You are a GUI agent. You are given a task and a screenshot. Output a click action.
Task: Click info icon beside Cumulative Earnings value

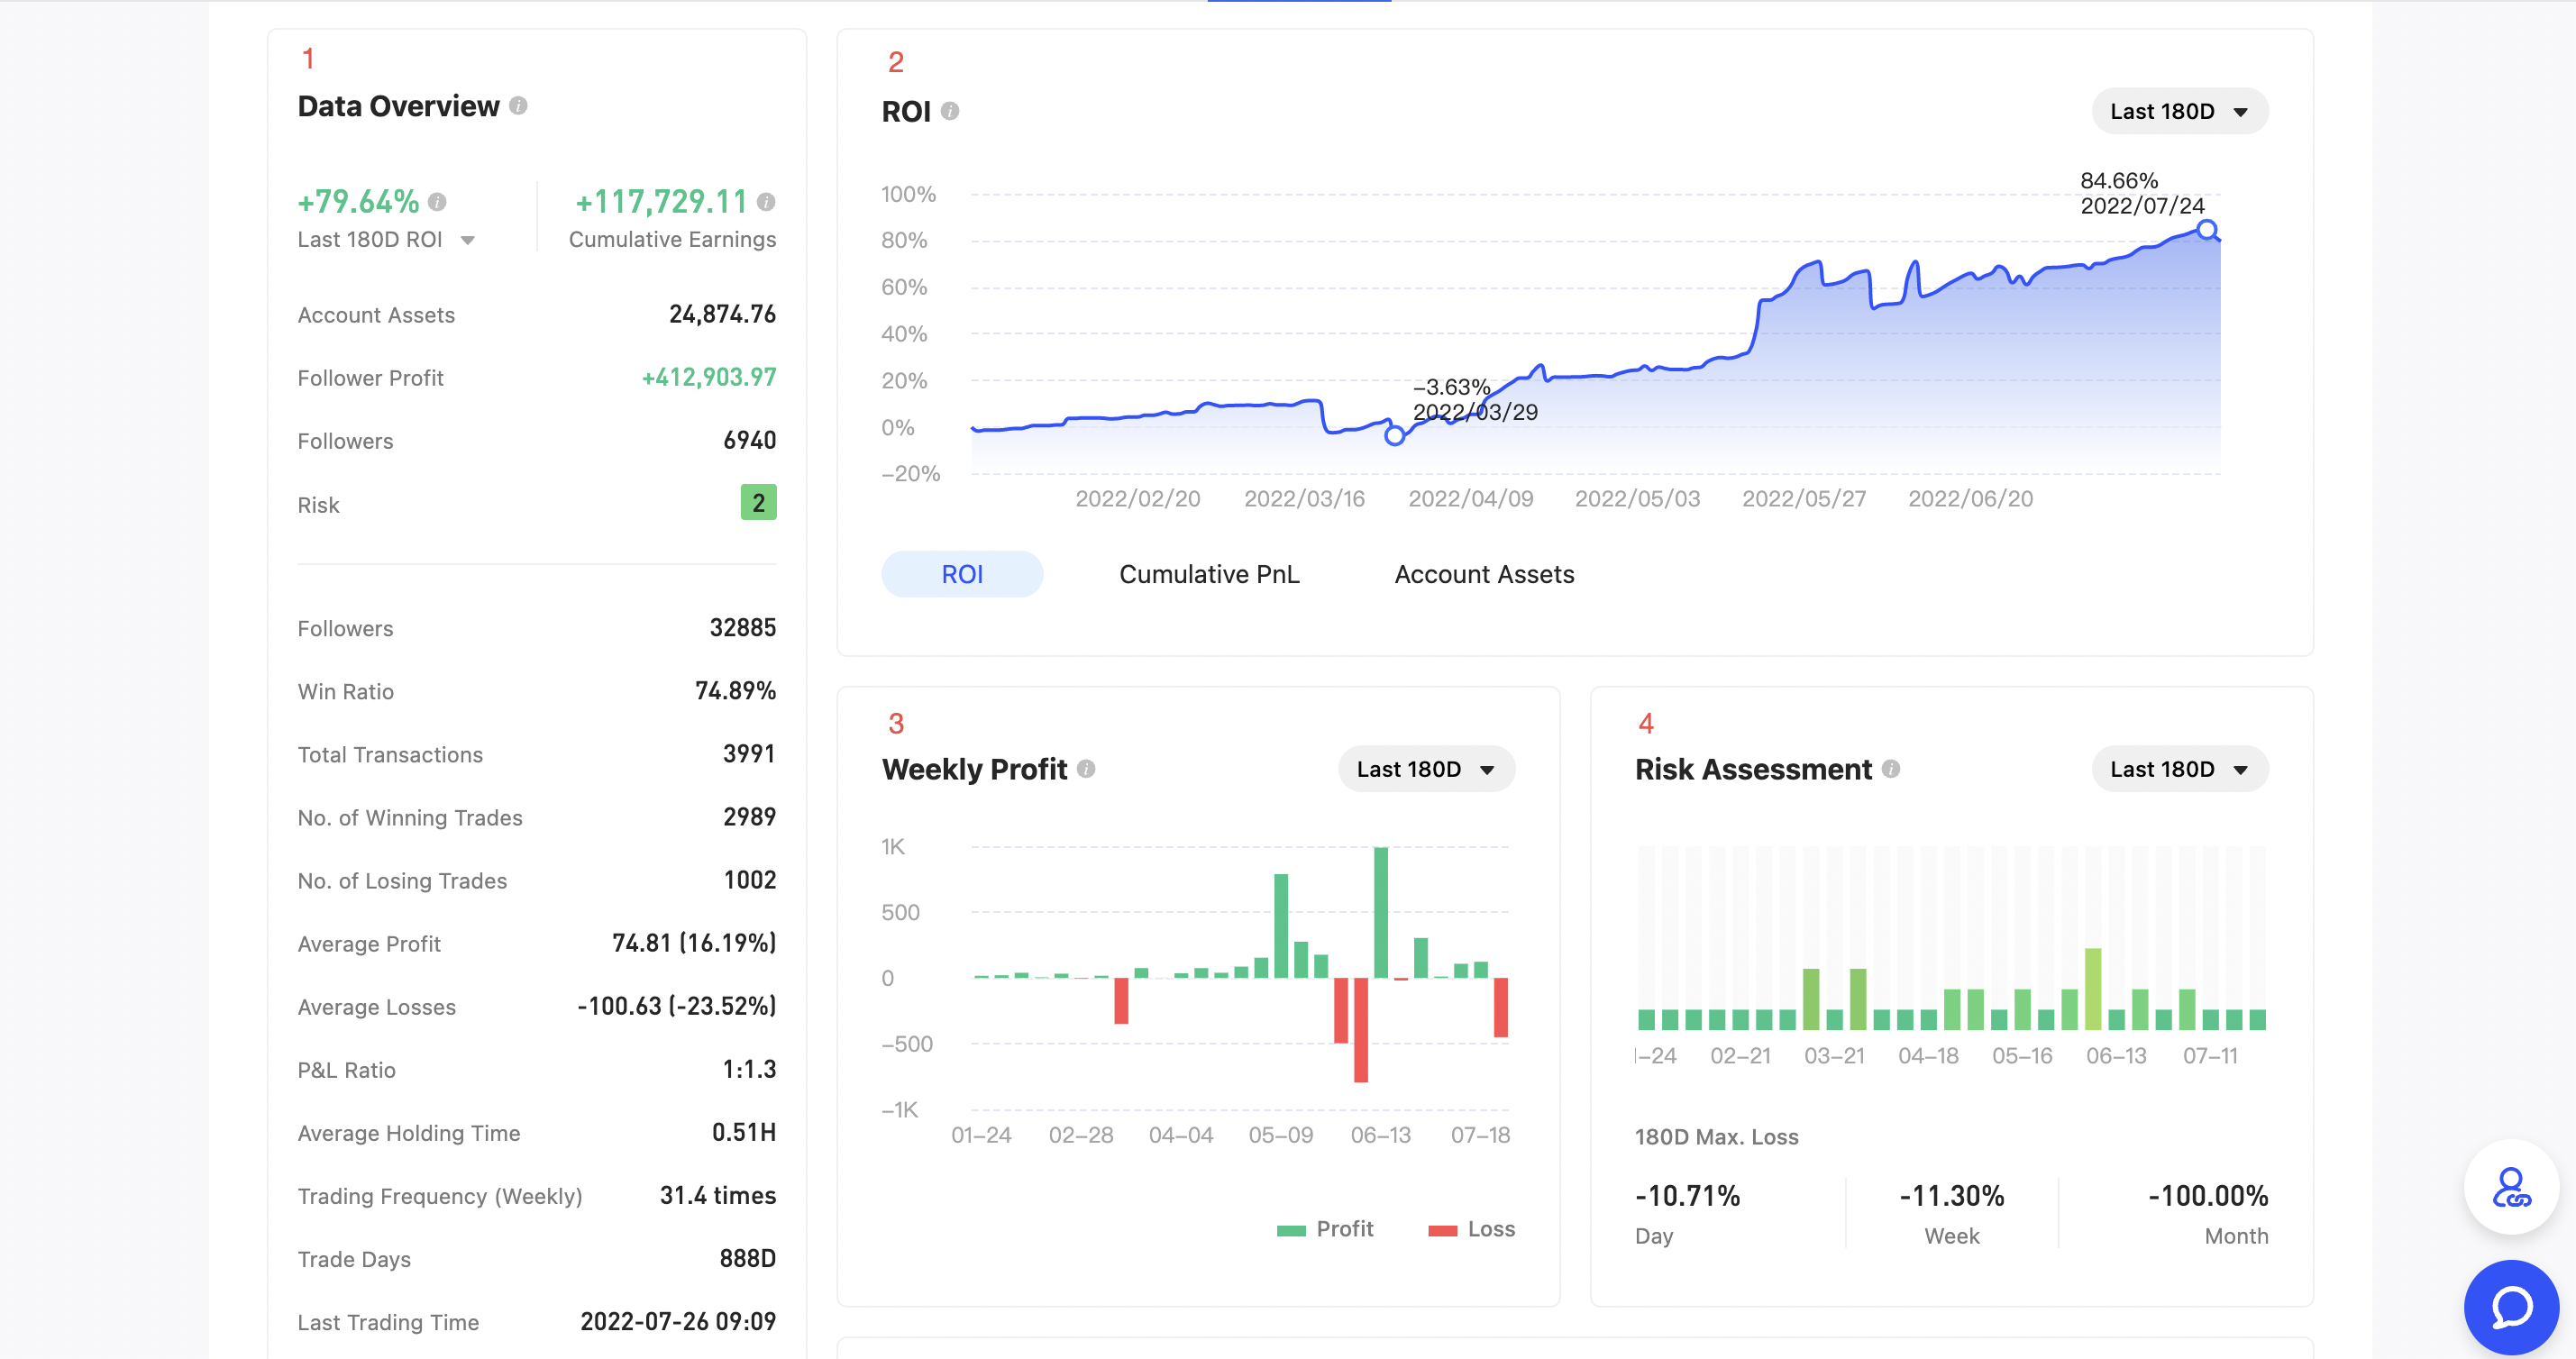(x=766, y=202)
